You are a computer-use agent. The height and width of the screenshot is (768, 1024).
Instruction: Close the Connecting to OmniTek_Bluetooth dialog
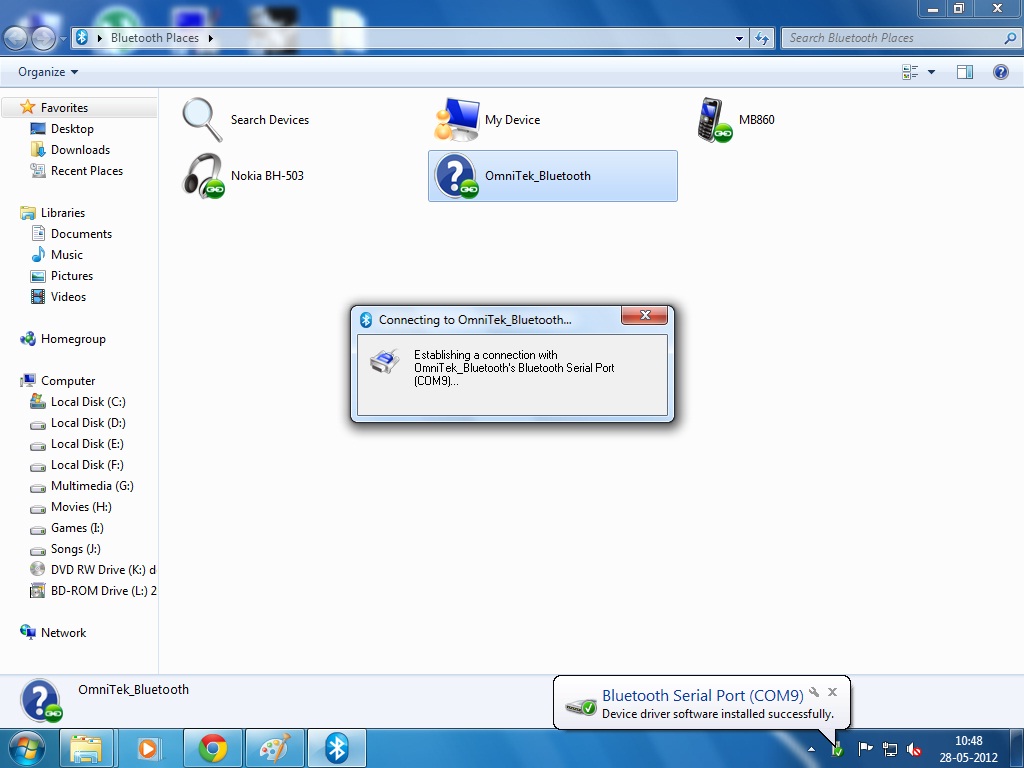tap(645, 315)
